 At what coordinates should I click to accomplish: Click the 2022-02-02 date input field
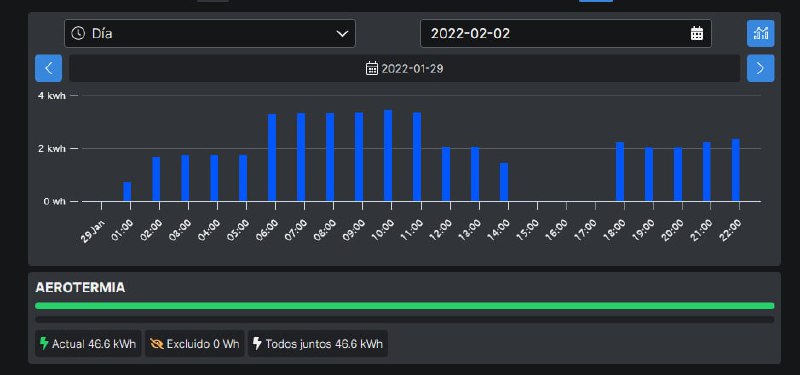[566, 34]
